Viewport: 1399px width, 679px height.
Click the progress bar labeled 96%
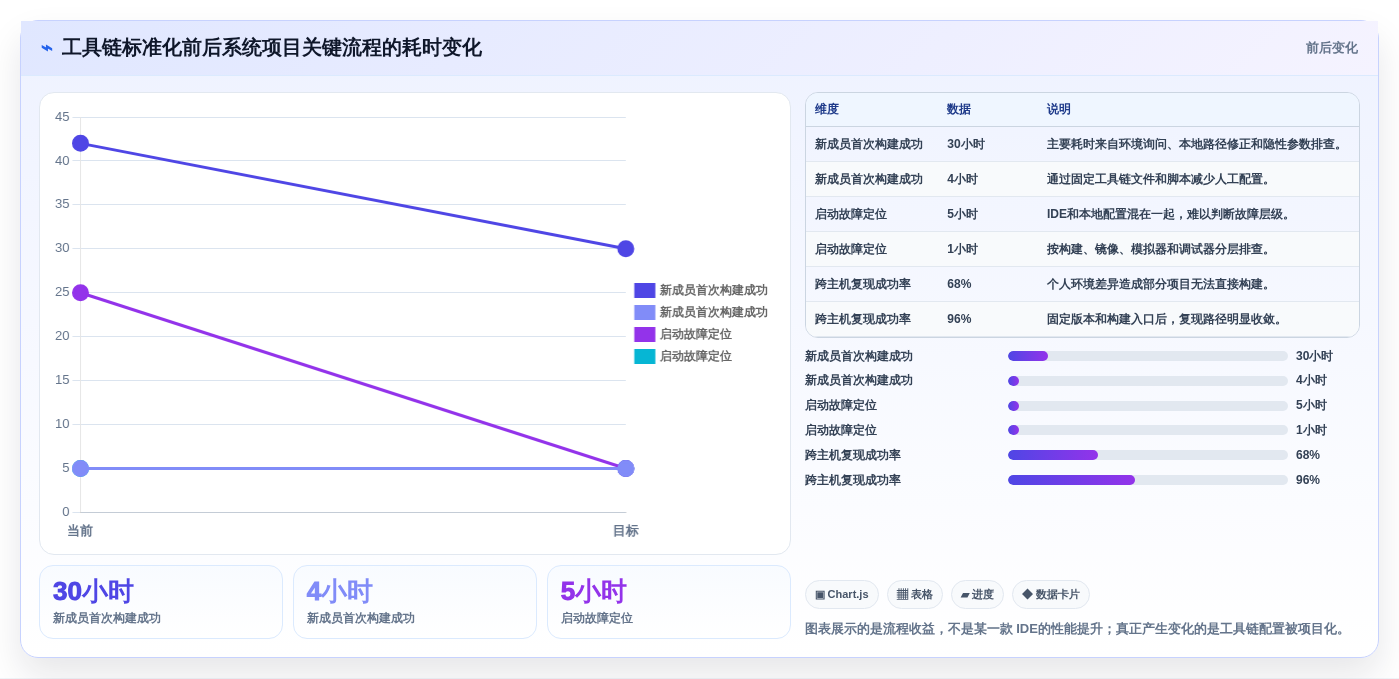point(1148,480)
